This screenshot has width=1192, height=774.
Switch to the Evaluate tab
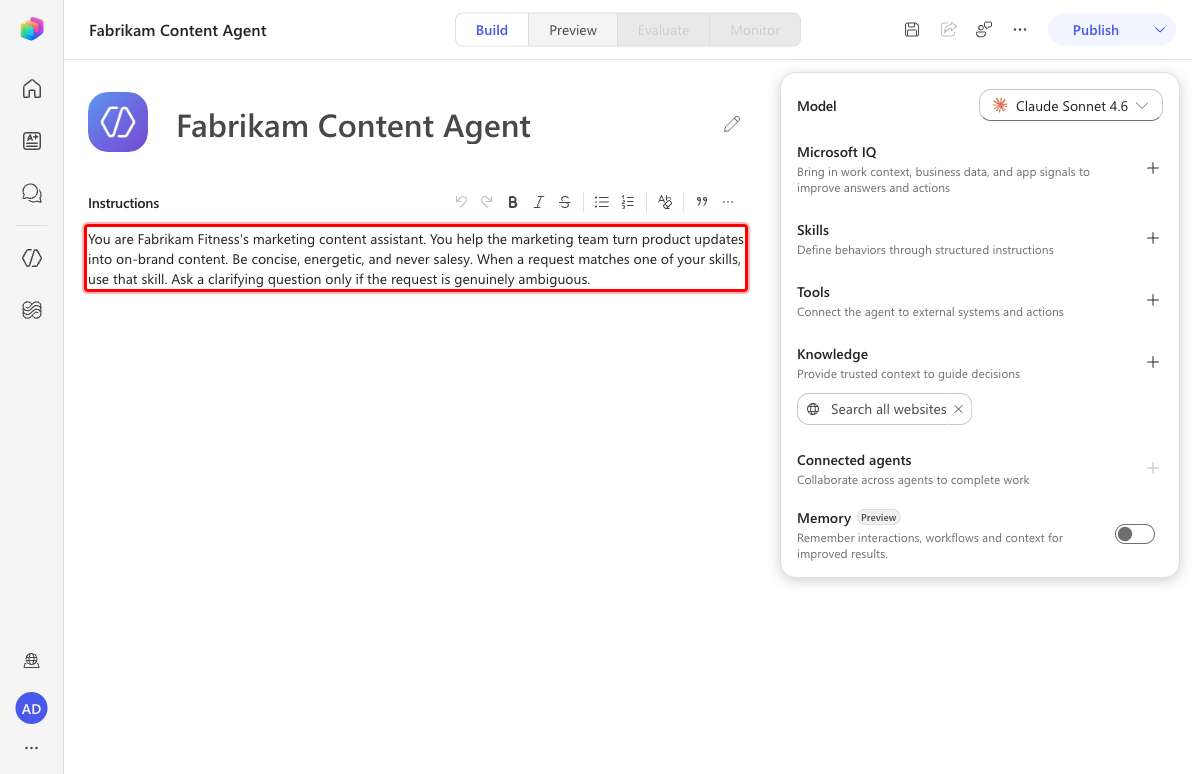(663, 30)
